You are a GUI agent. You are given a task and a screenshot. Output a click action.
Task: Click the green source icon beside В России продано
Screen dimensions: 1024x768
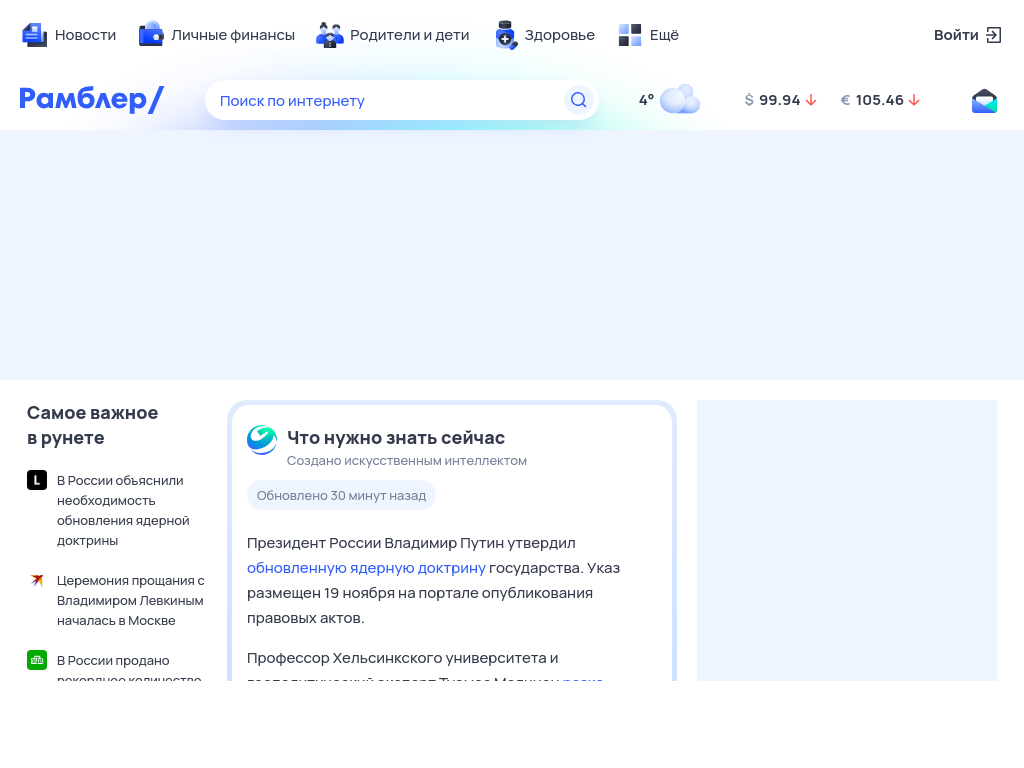pyautogui.click(x=37, y=660)
